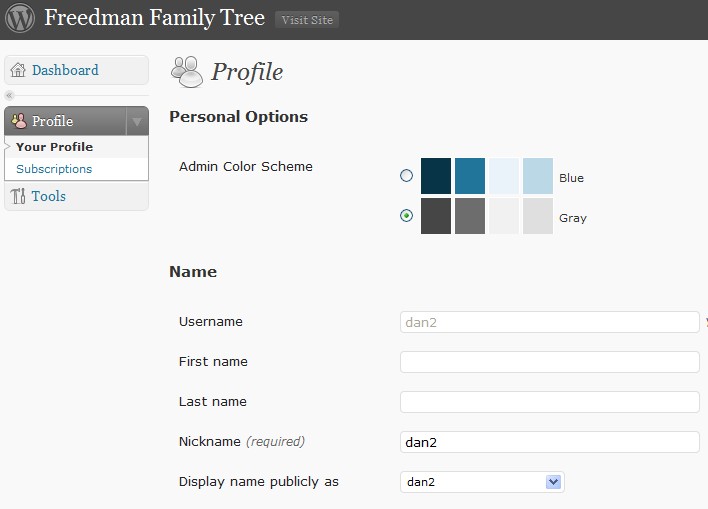
Task: Click the Nickname input field
Action: tap(550, 442)
